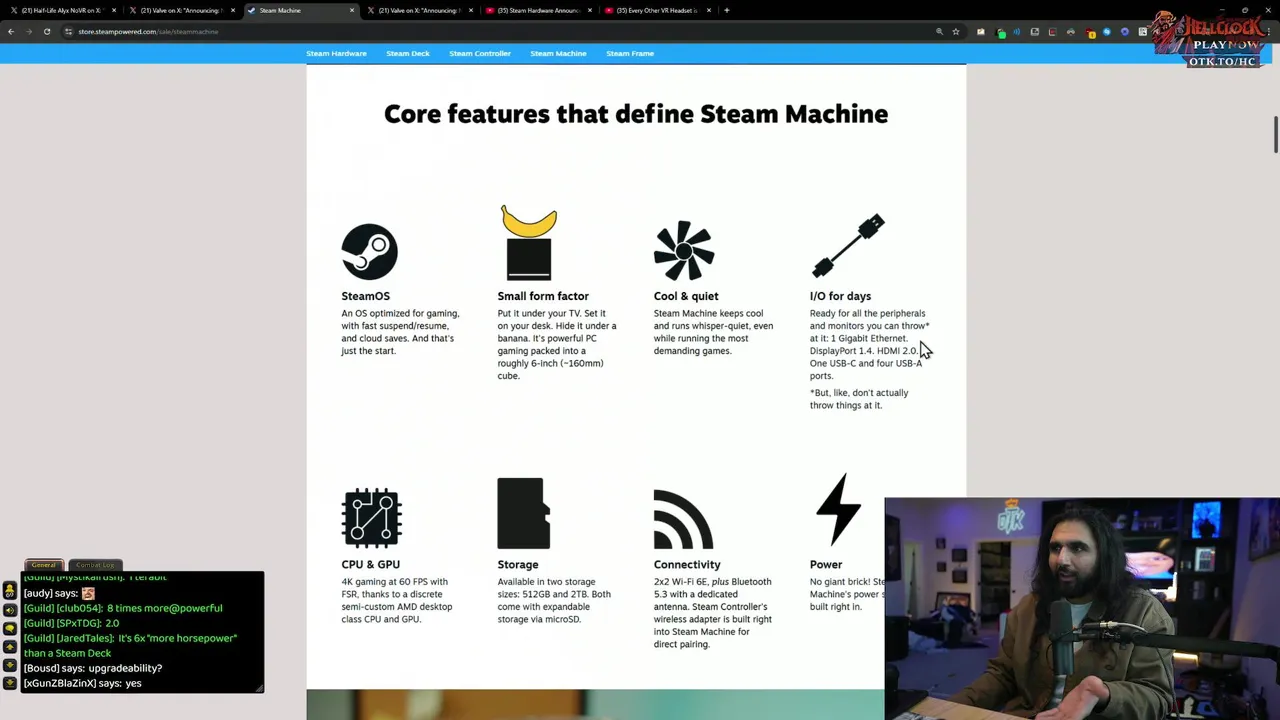
Task: Bookmark page with star icon
Action: 956,32
